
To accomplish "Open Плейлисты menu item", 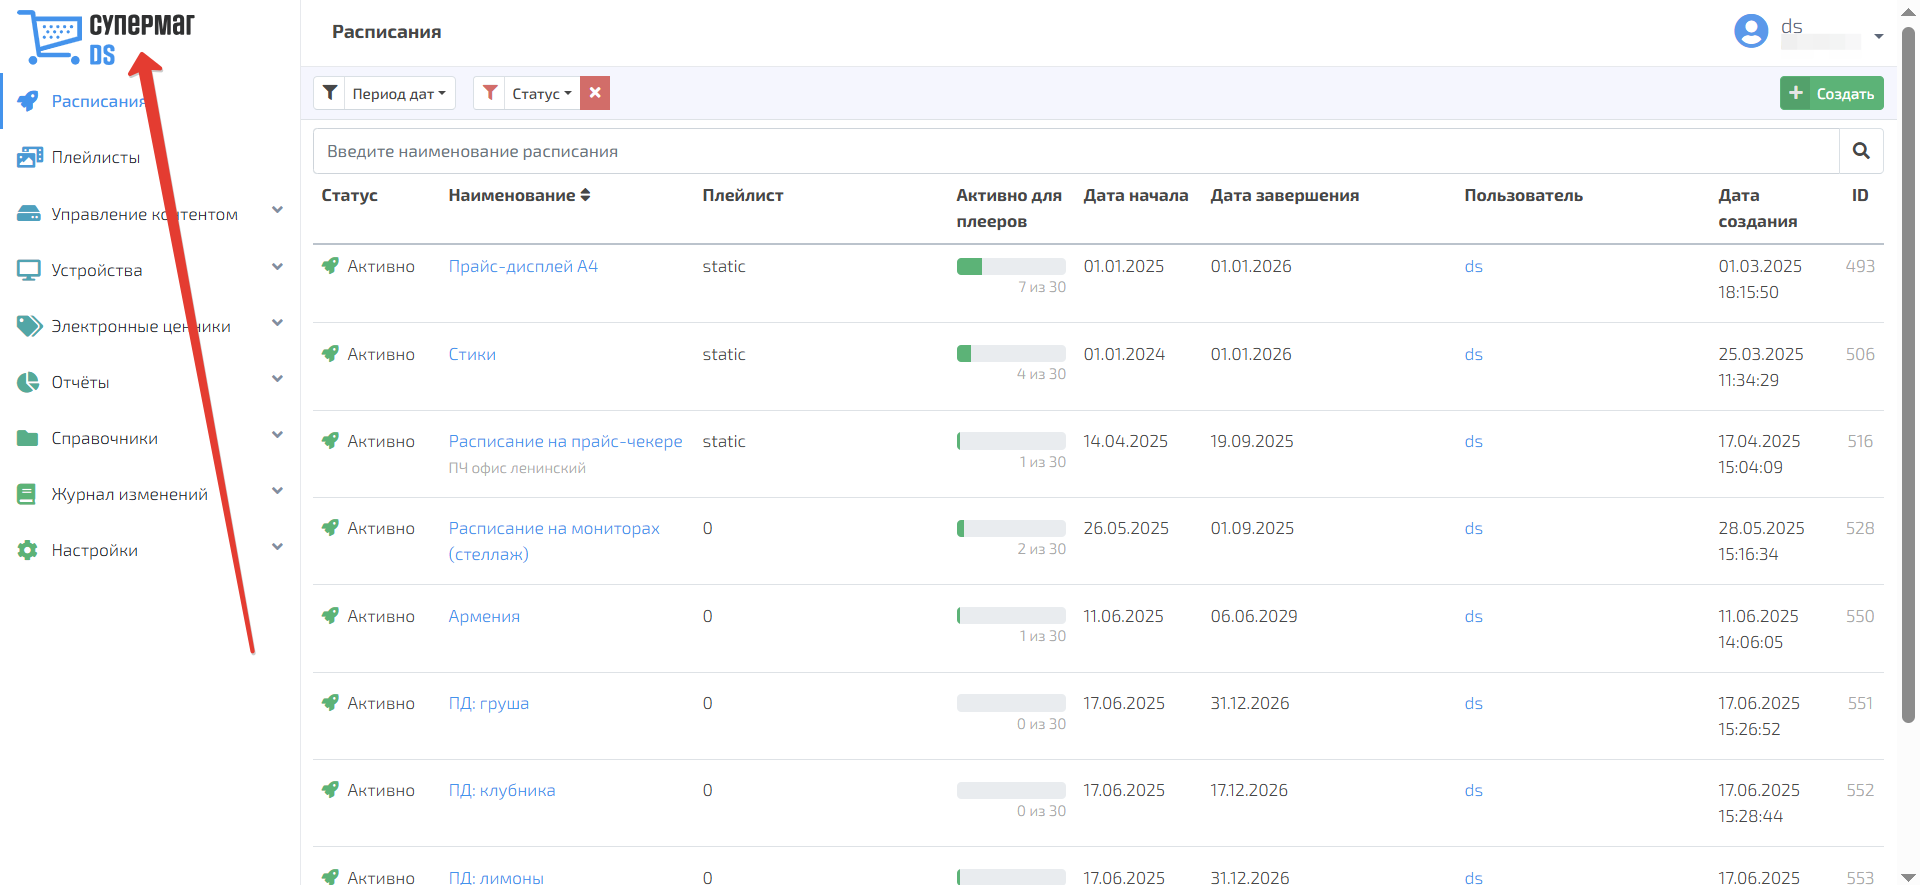I will coord(96,157).
